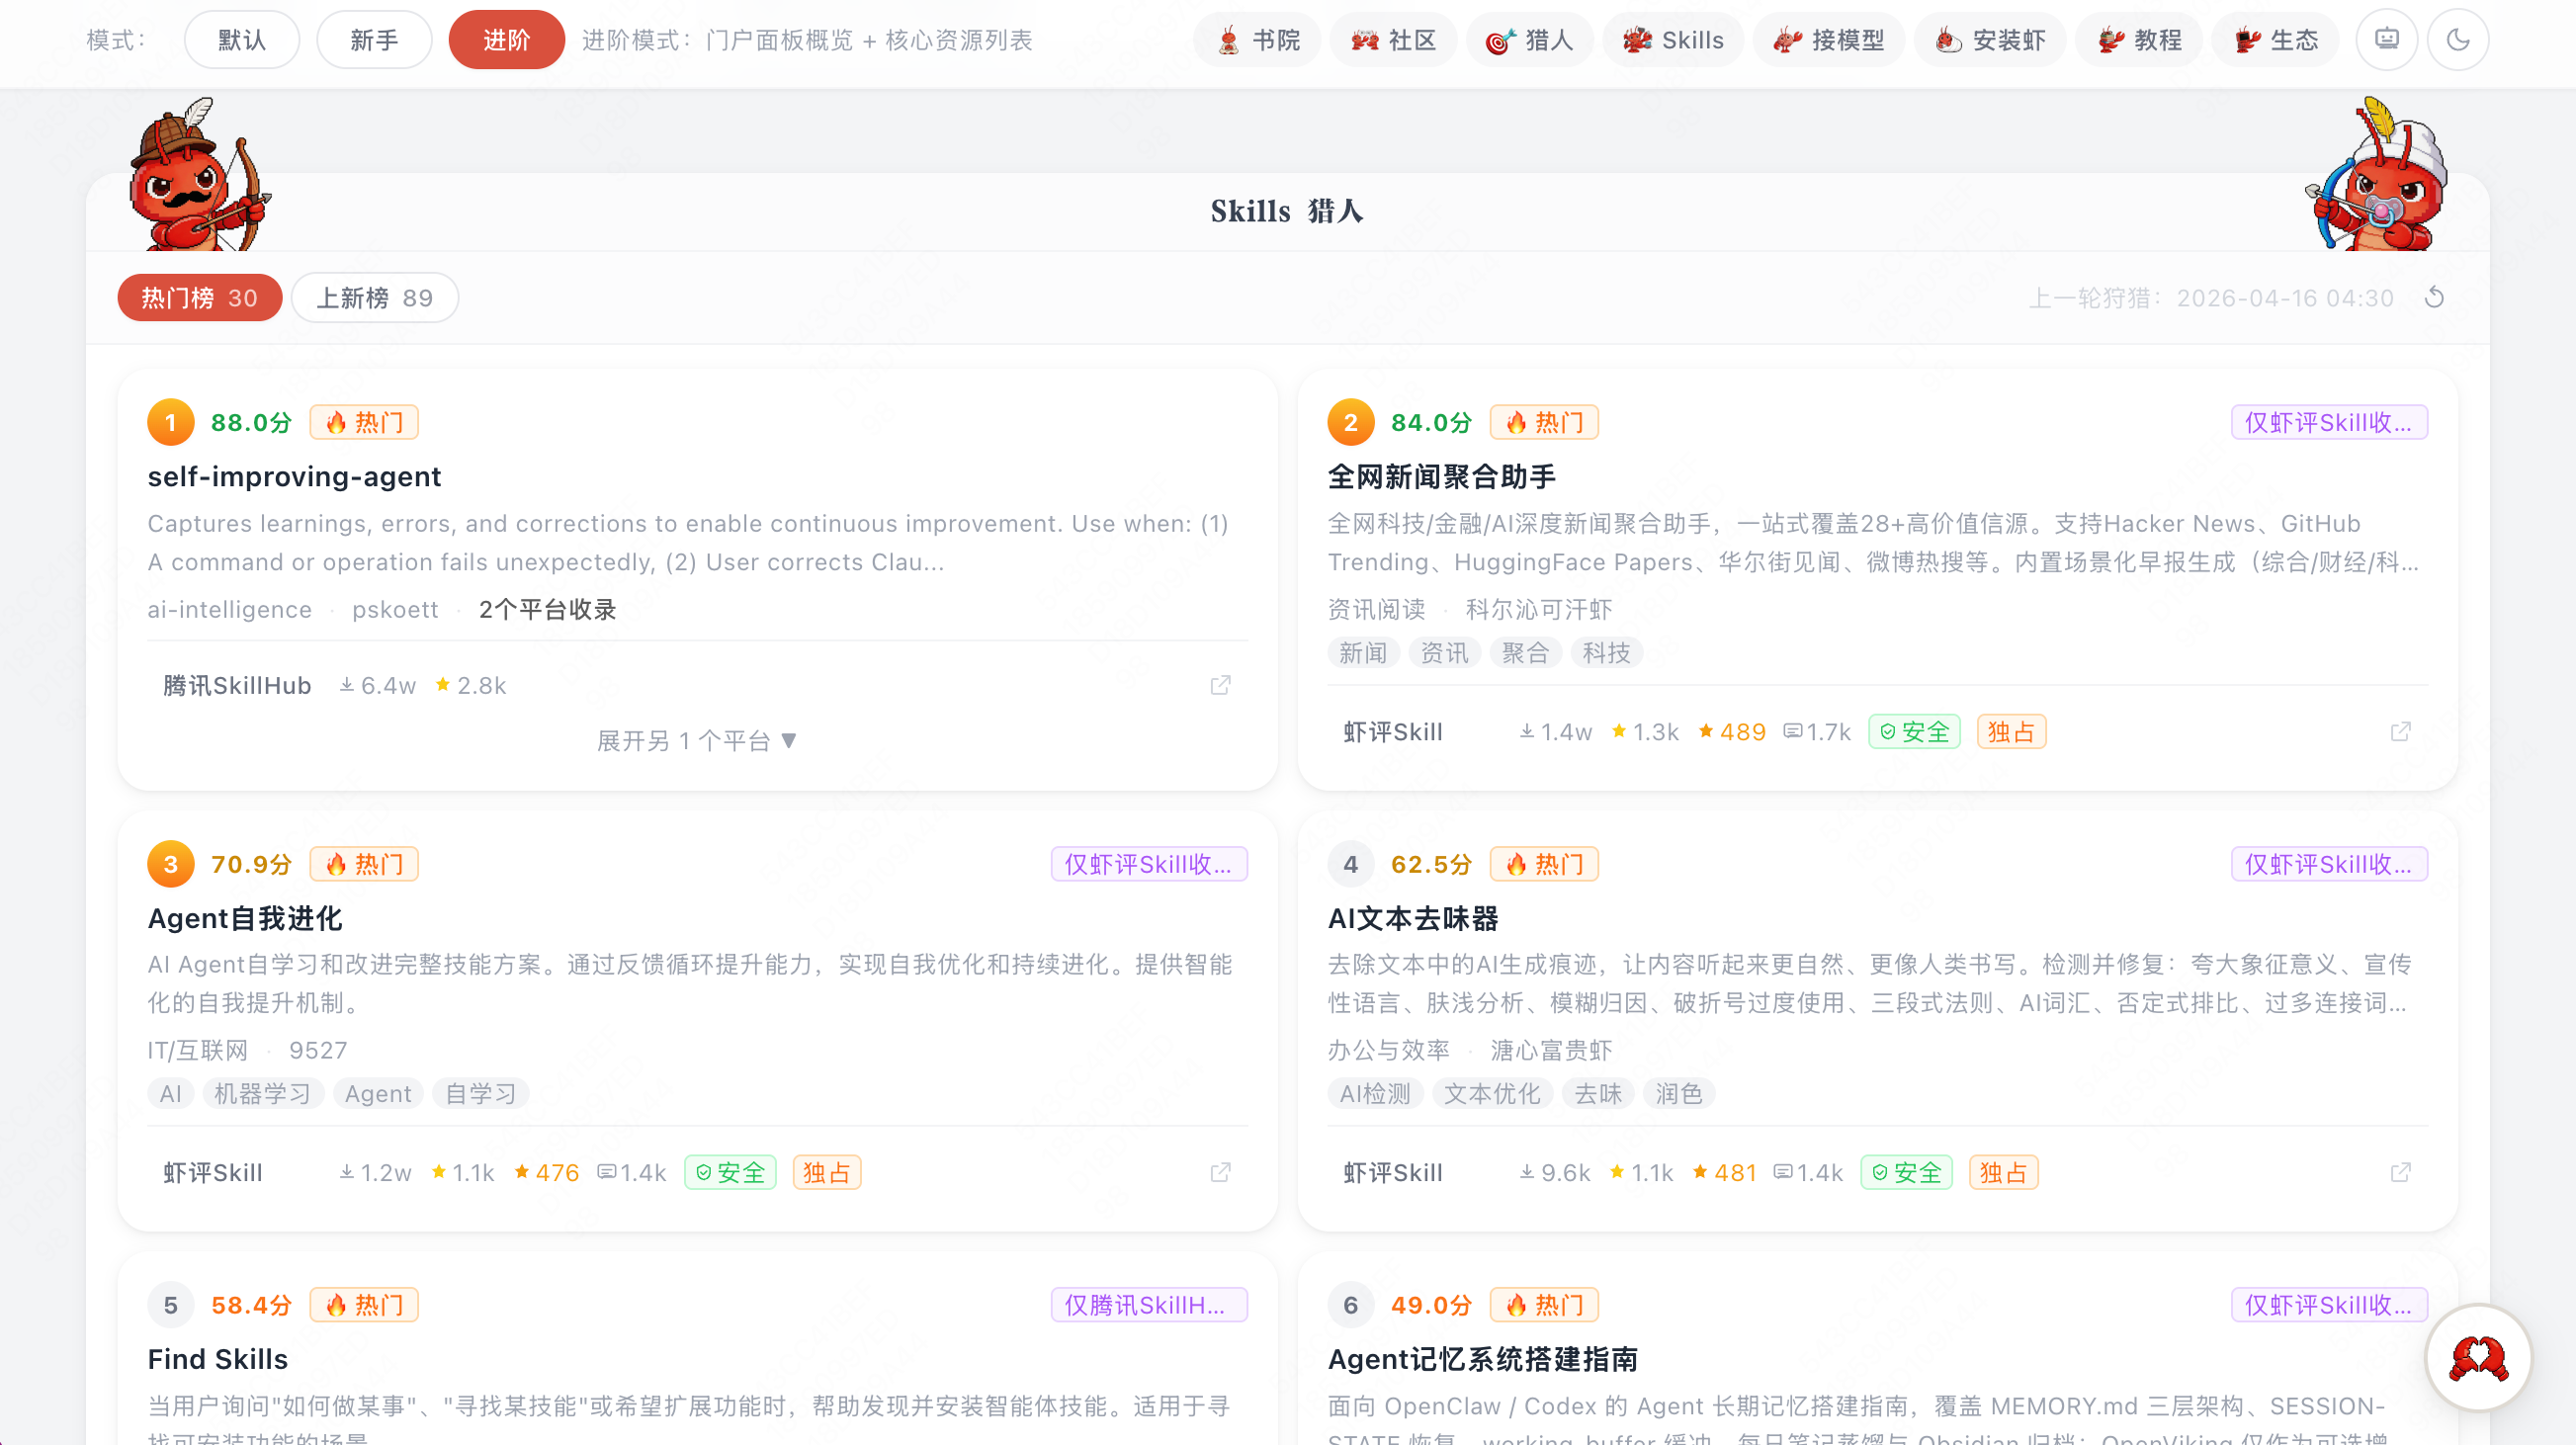Expand truncated 仅虾评Skill收... badge on 全网新闻聚合助手

coord(2328,422)
